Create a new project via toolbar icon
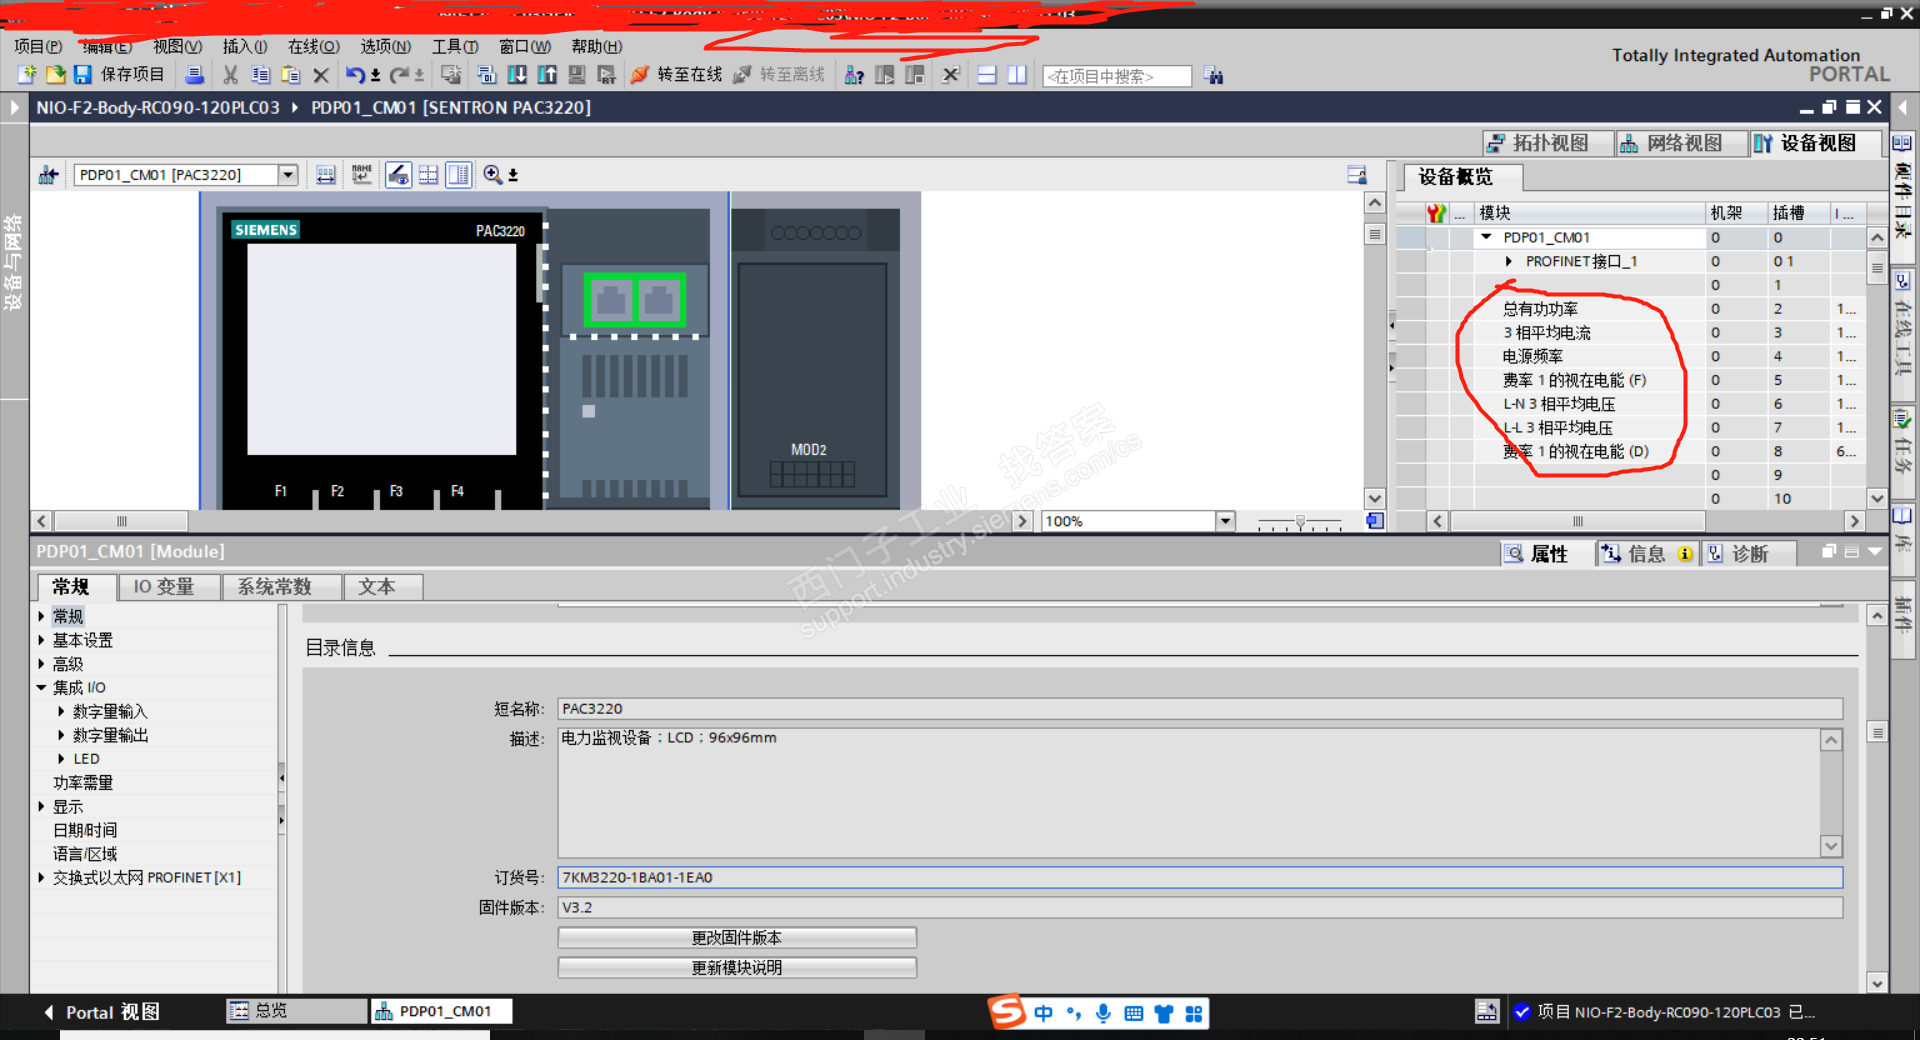Viewport: 1920px width, 1040px height. coord(27,75)
